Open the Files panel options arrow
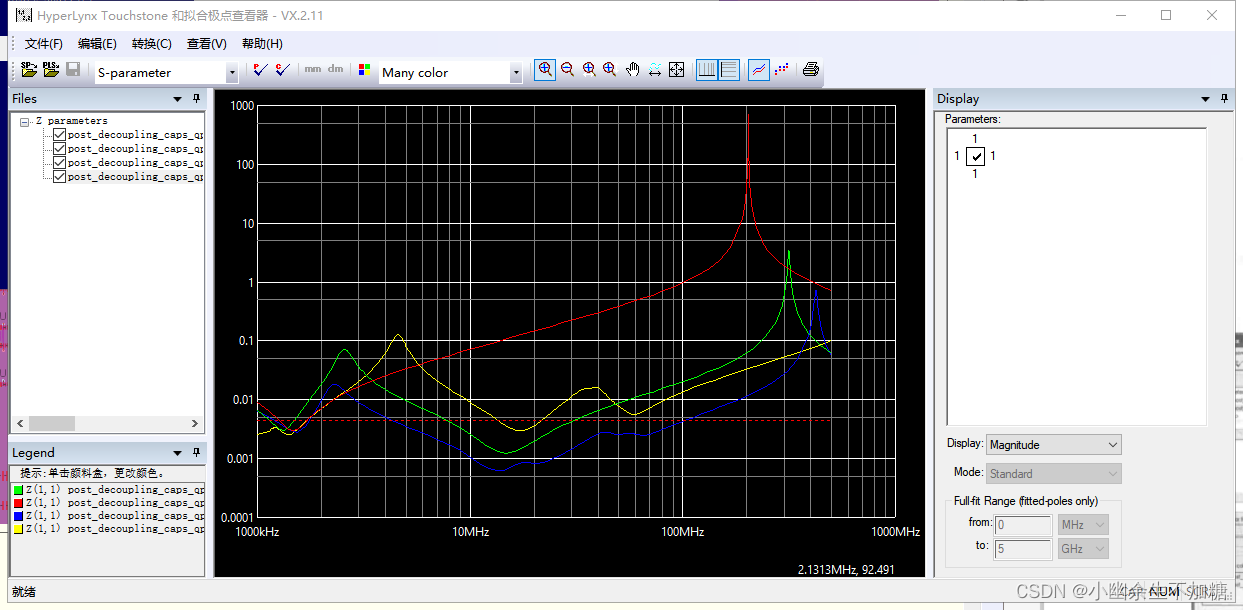The image size is (1243, 610). [178, 98]
